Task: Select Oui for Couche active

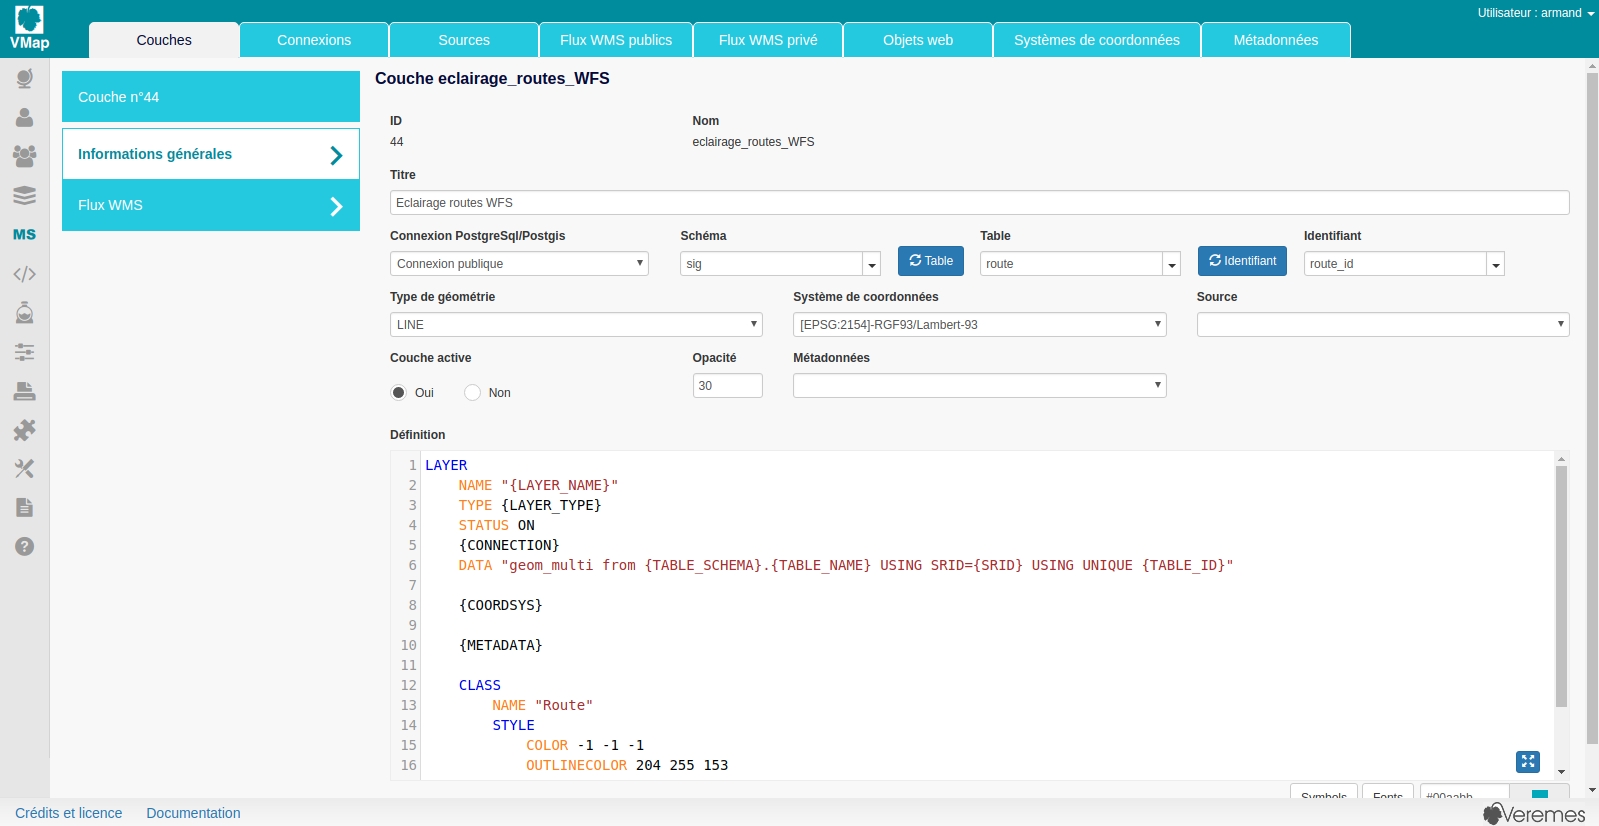Action: click(x=398, y=393)
